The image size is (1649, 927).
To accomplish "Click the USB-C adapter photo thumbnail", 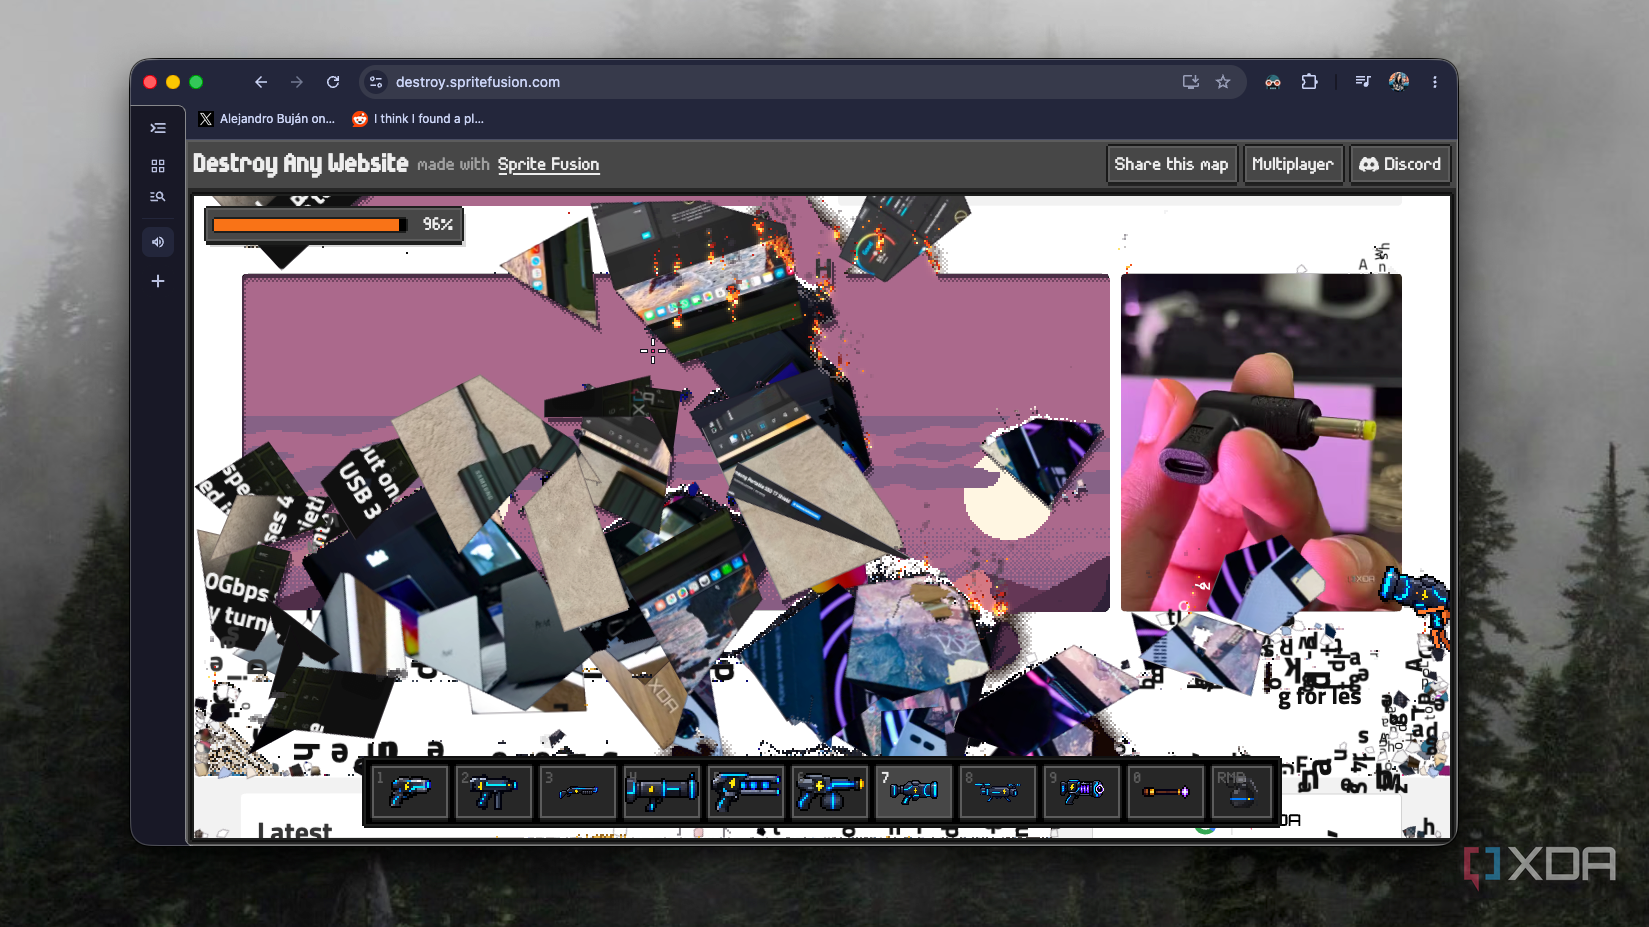I will [x=1261, y=442].
